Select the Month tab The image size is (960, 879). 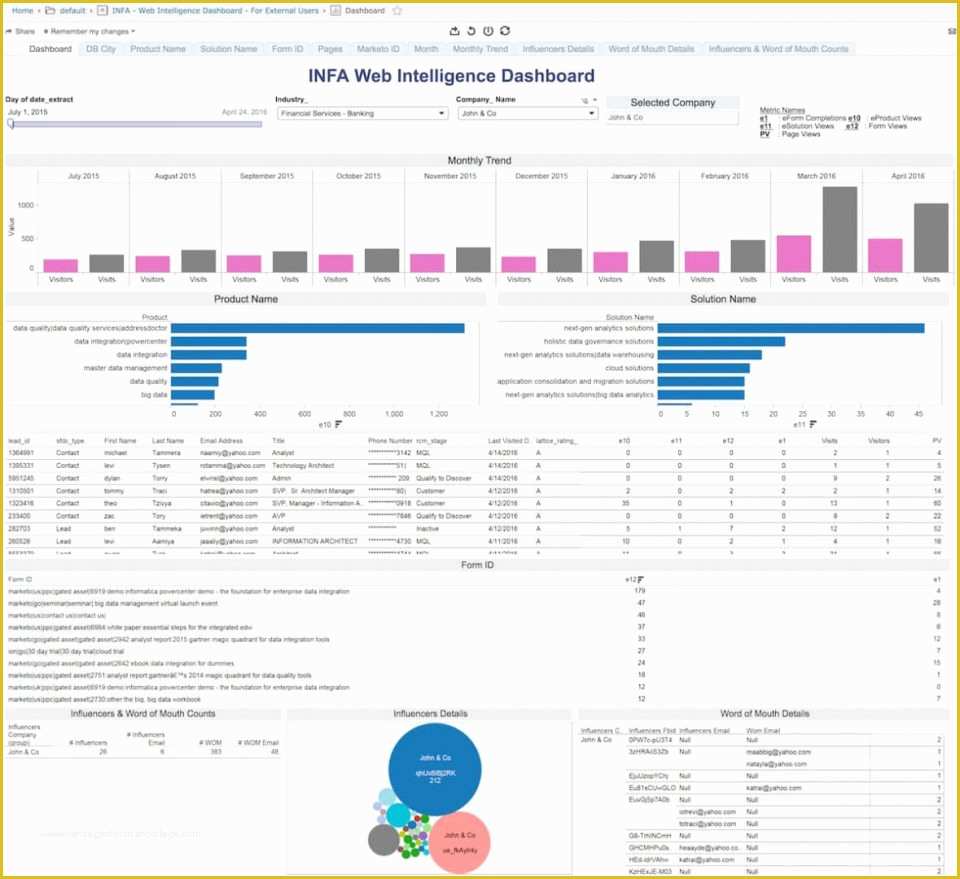426,49
